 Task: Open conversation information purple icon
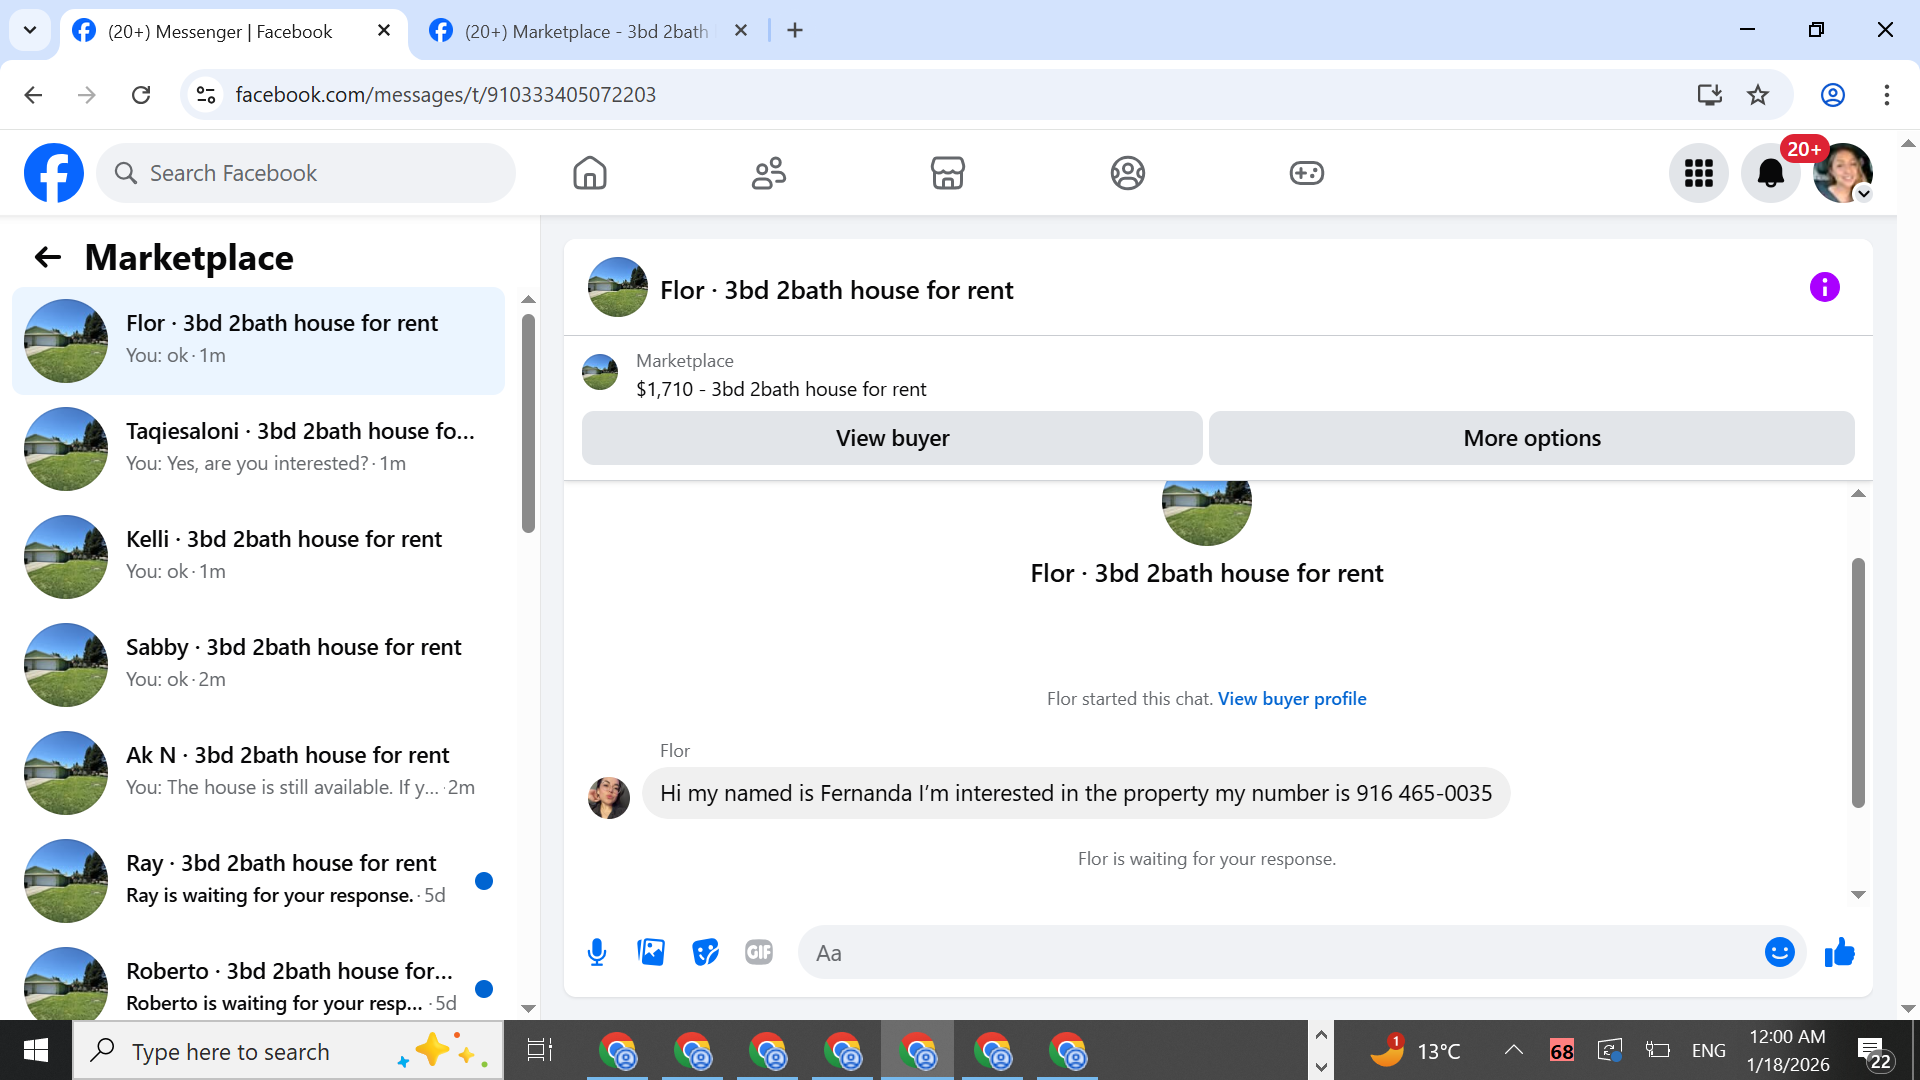[1824, 288]
